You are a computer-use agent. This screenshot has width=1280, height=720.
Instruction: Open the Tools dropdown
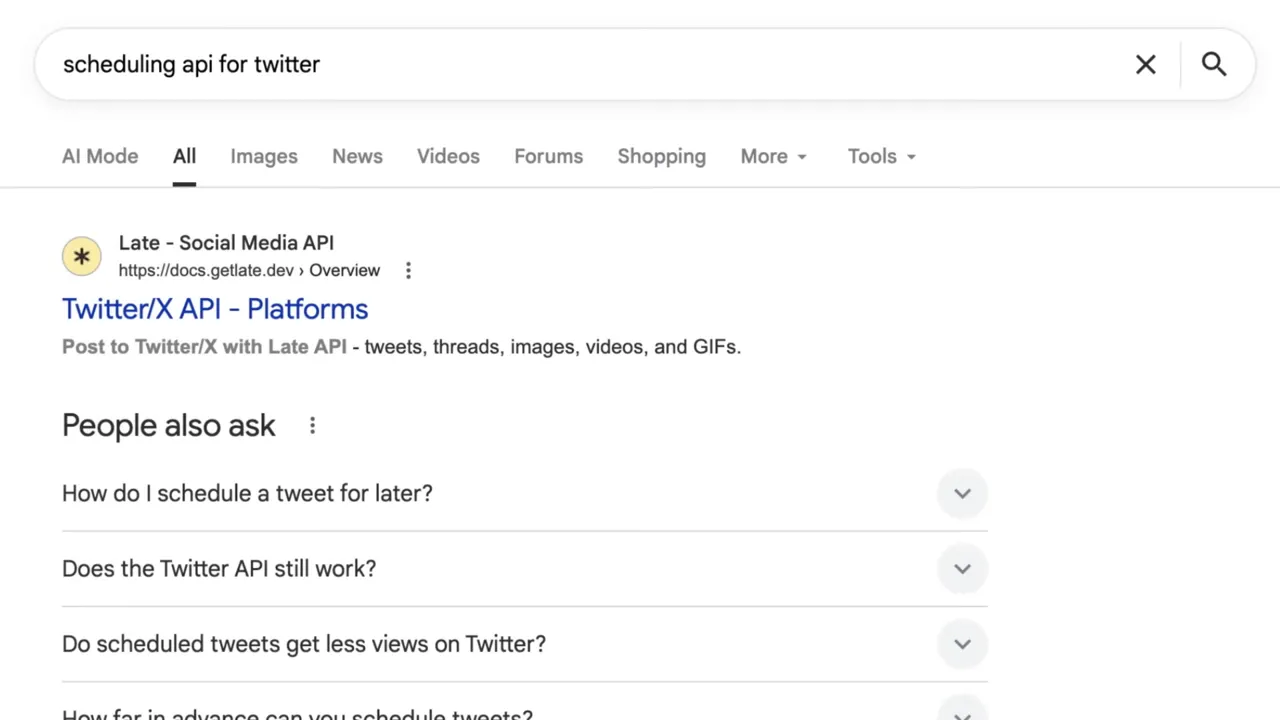coord(881,156)
